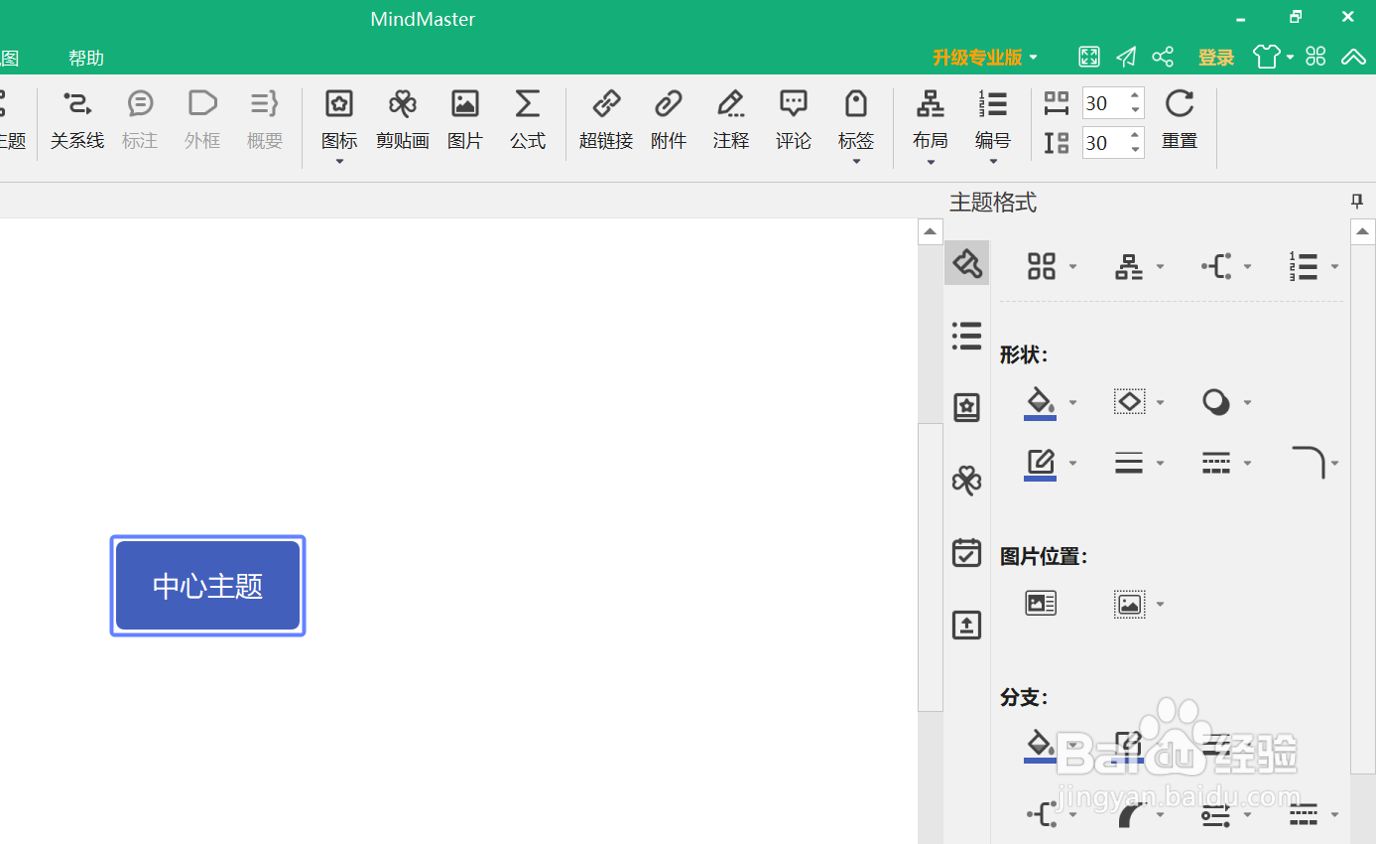1376x844 pixels.
Task: Click the 重置 reset button
Action: [1180, 120]
